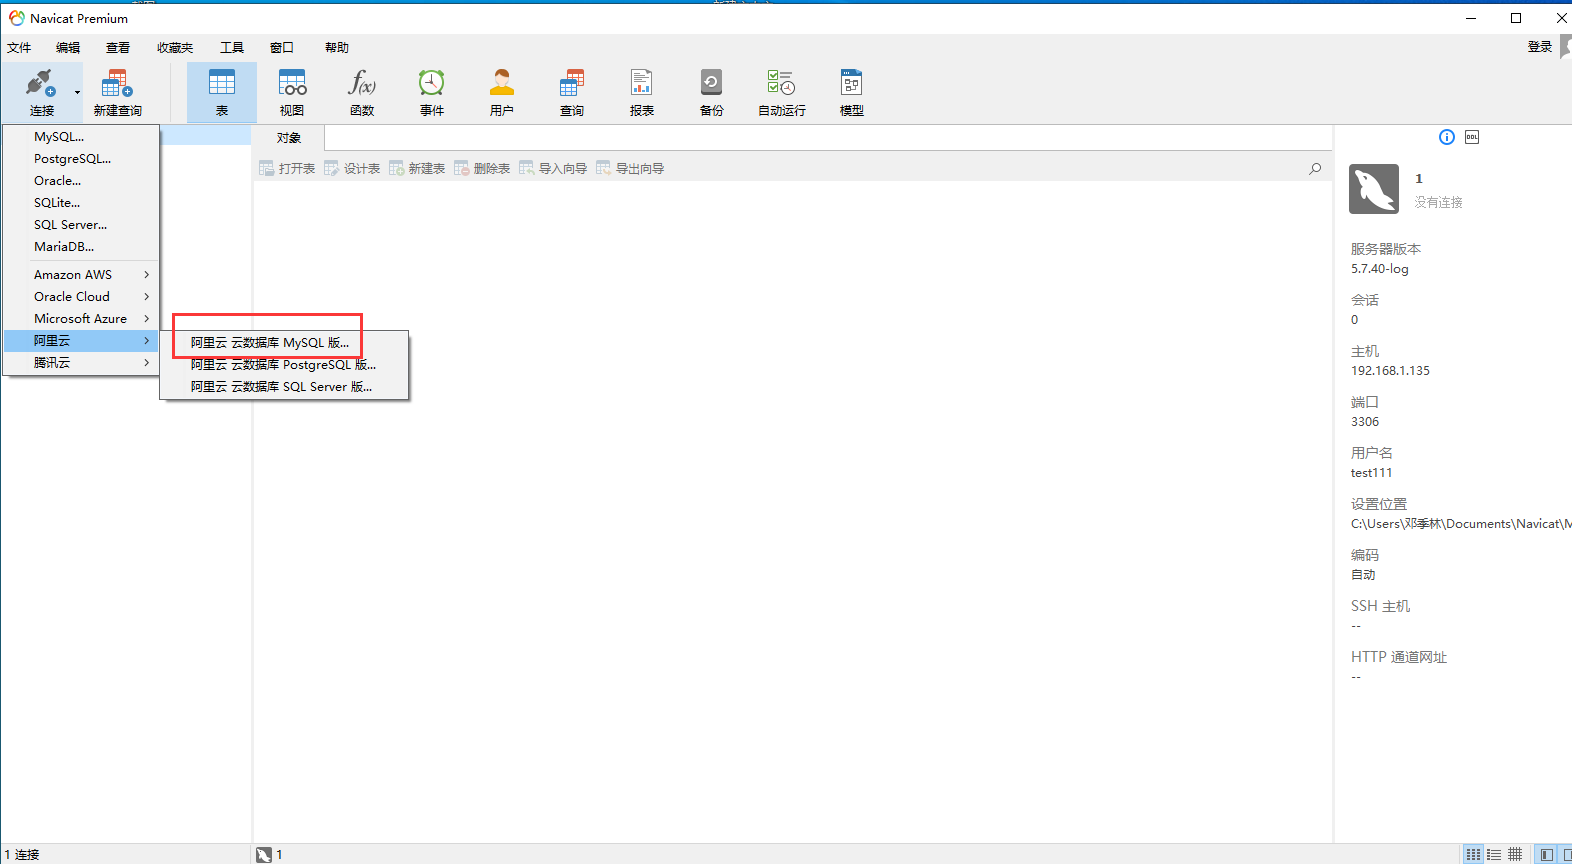
Task: Expand the Amazon AWS submenu
Action: point(81,275)
